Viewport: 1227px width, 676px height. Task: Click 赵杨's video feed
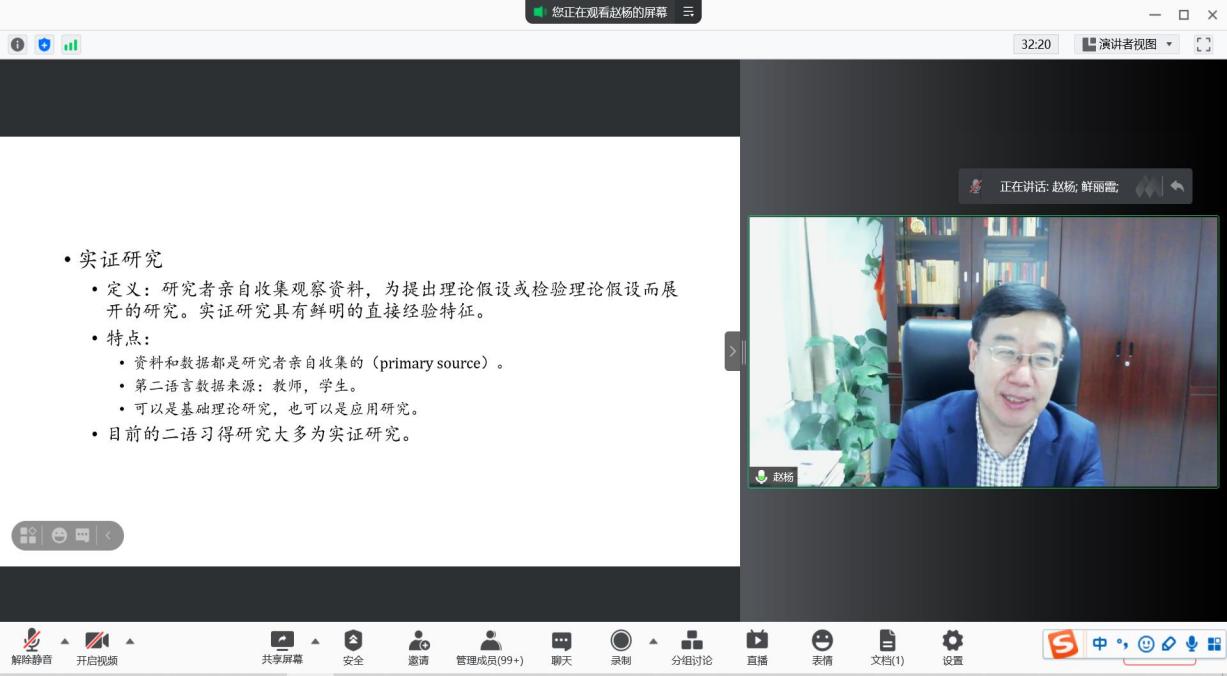(984, 350)
